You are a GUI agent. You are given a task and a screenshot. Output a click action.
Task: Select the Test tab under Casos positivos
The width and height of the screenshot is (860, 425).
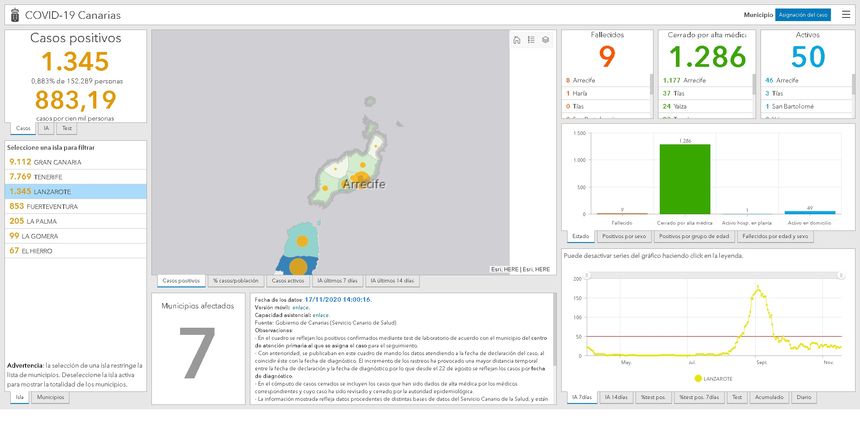(66, 128)
